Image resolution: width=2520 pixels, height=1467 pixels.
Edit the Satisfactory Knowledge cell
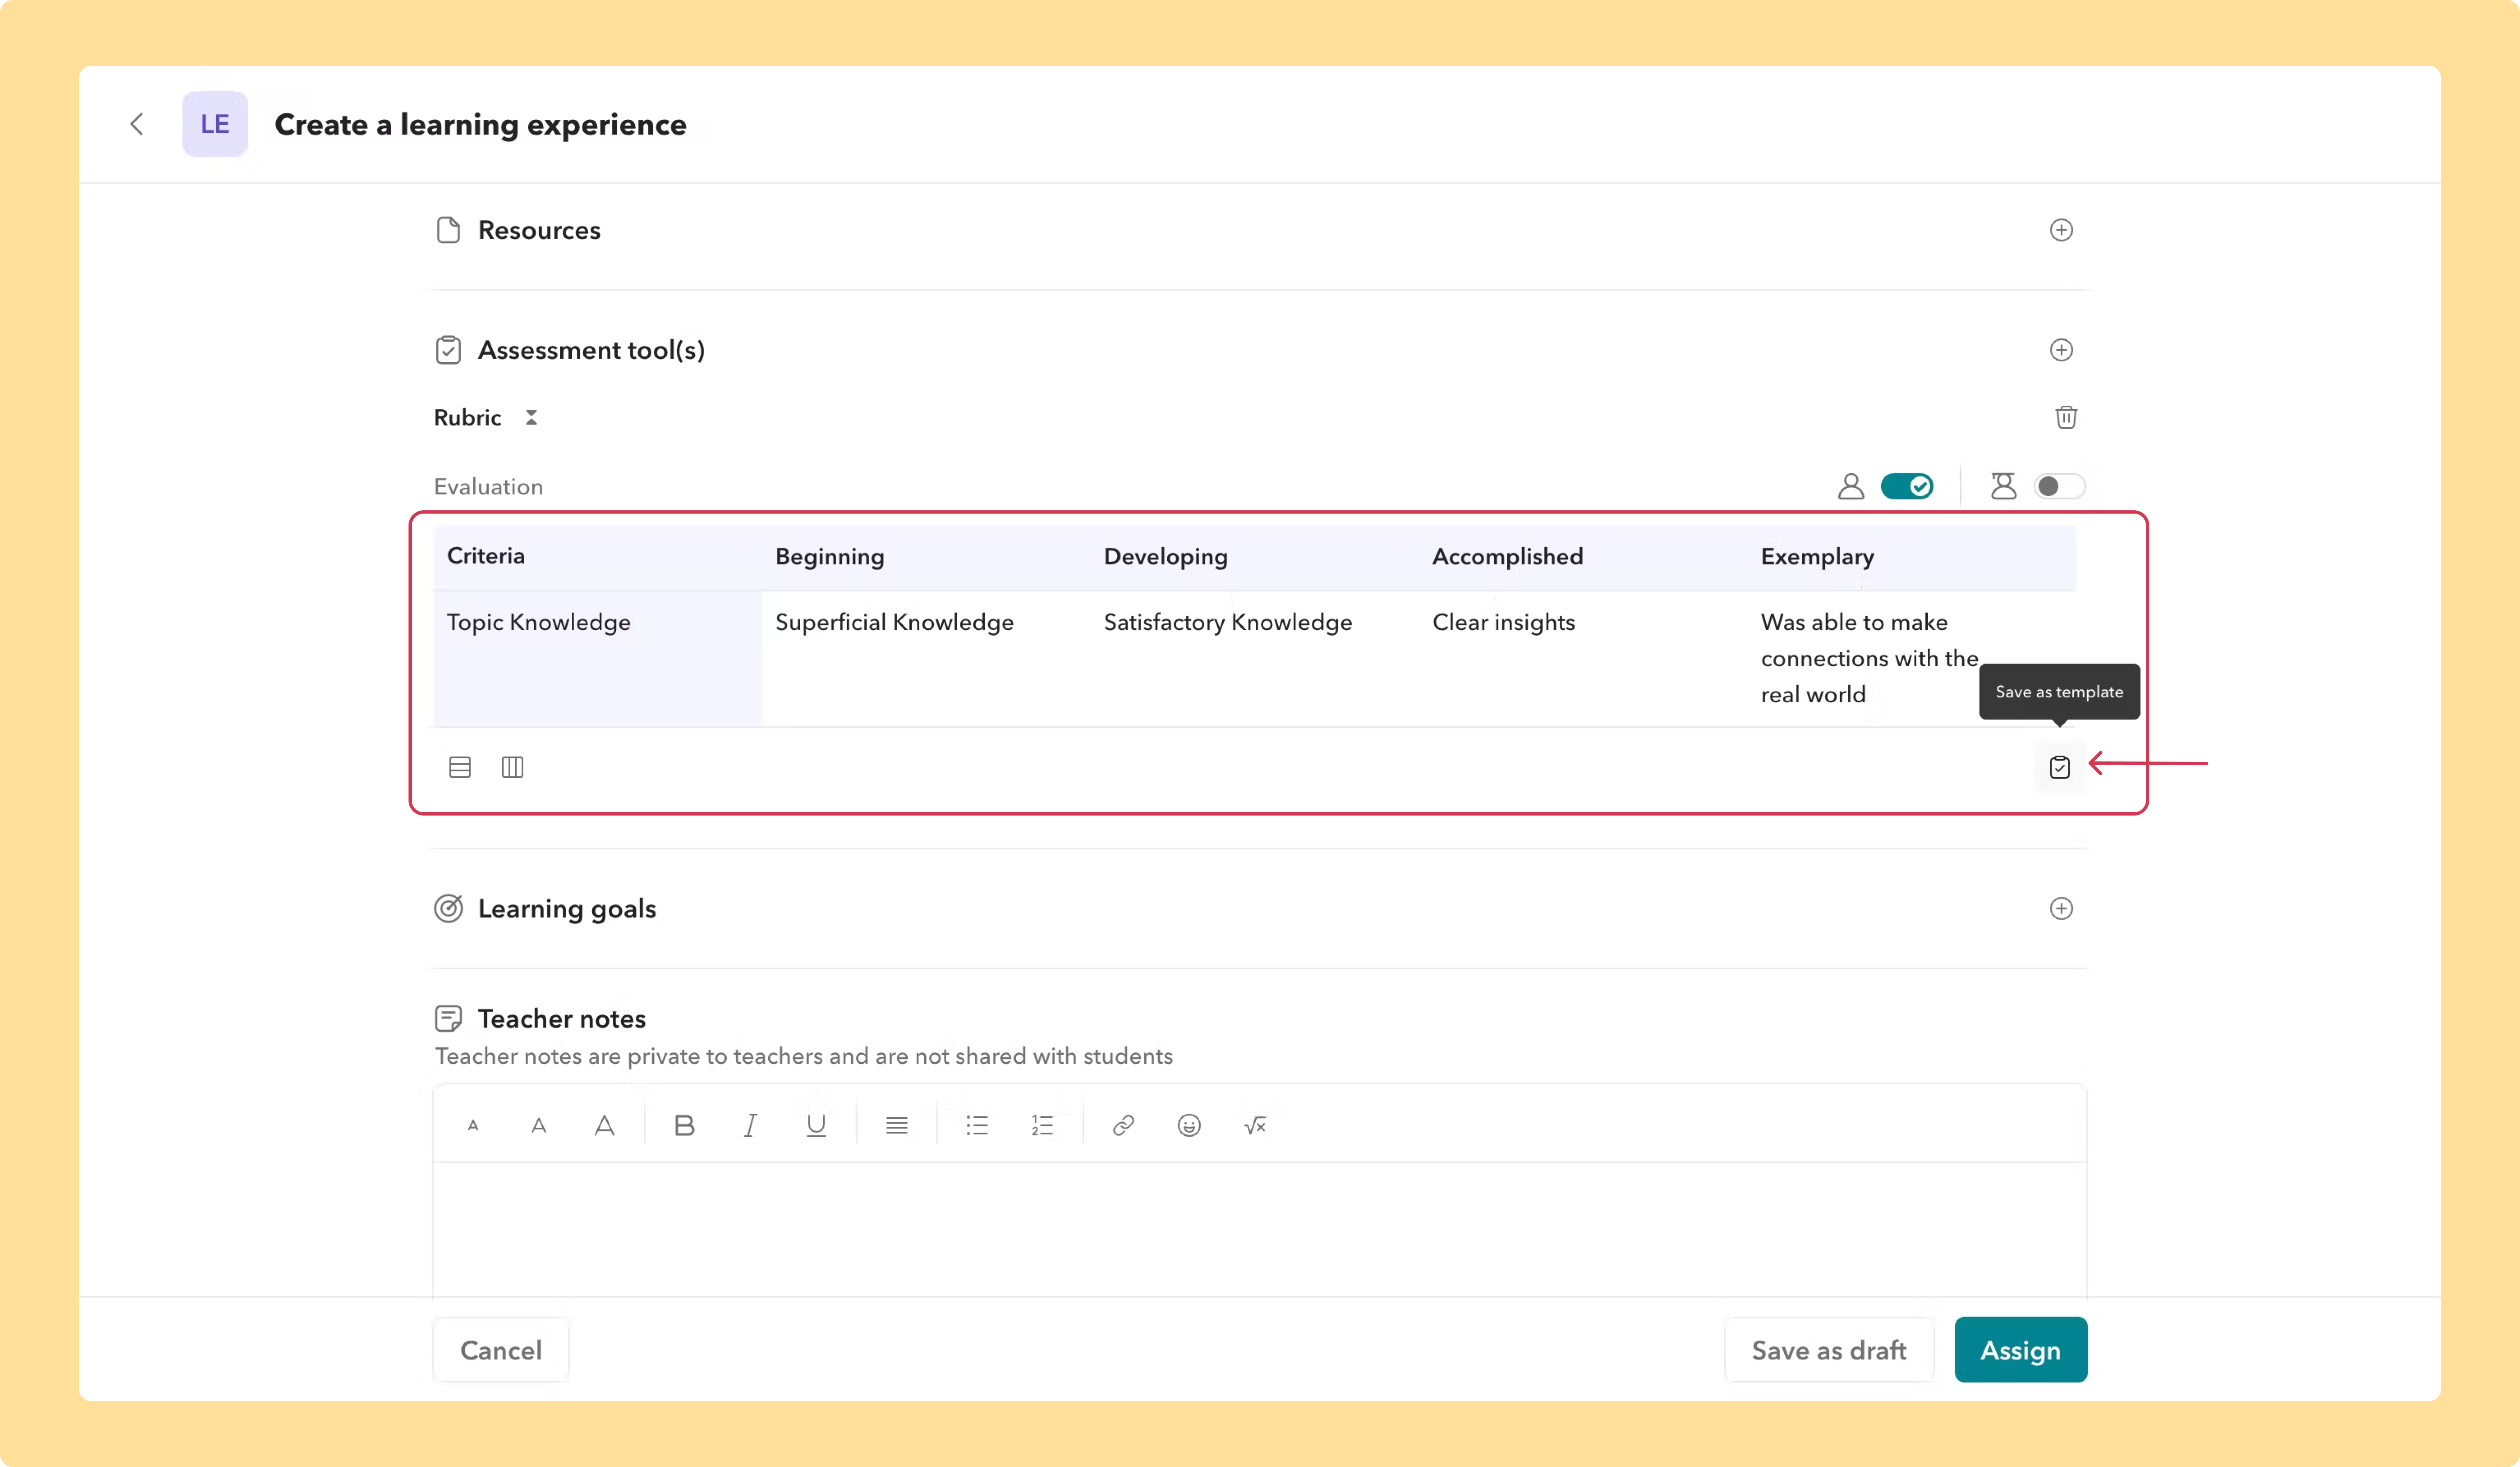tap(1254, 658)
